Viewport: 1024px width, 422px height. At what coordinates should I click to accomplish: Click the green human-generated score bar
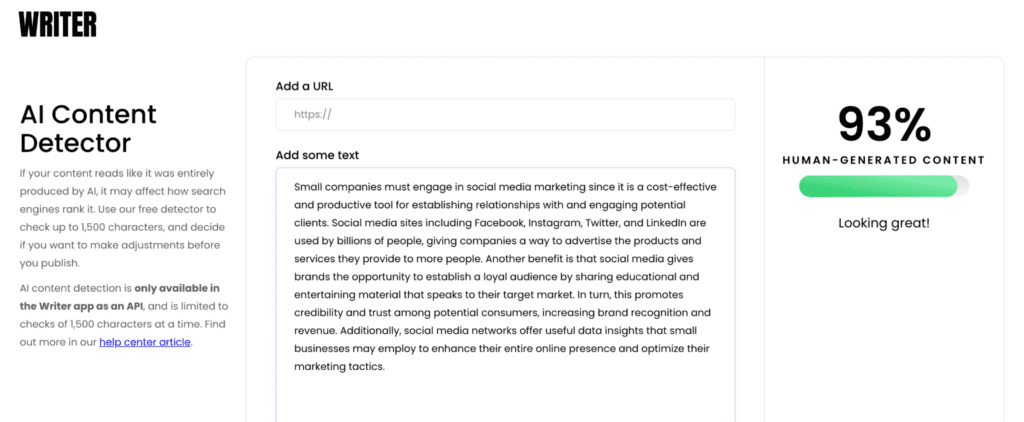(878, 186)
